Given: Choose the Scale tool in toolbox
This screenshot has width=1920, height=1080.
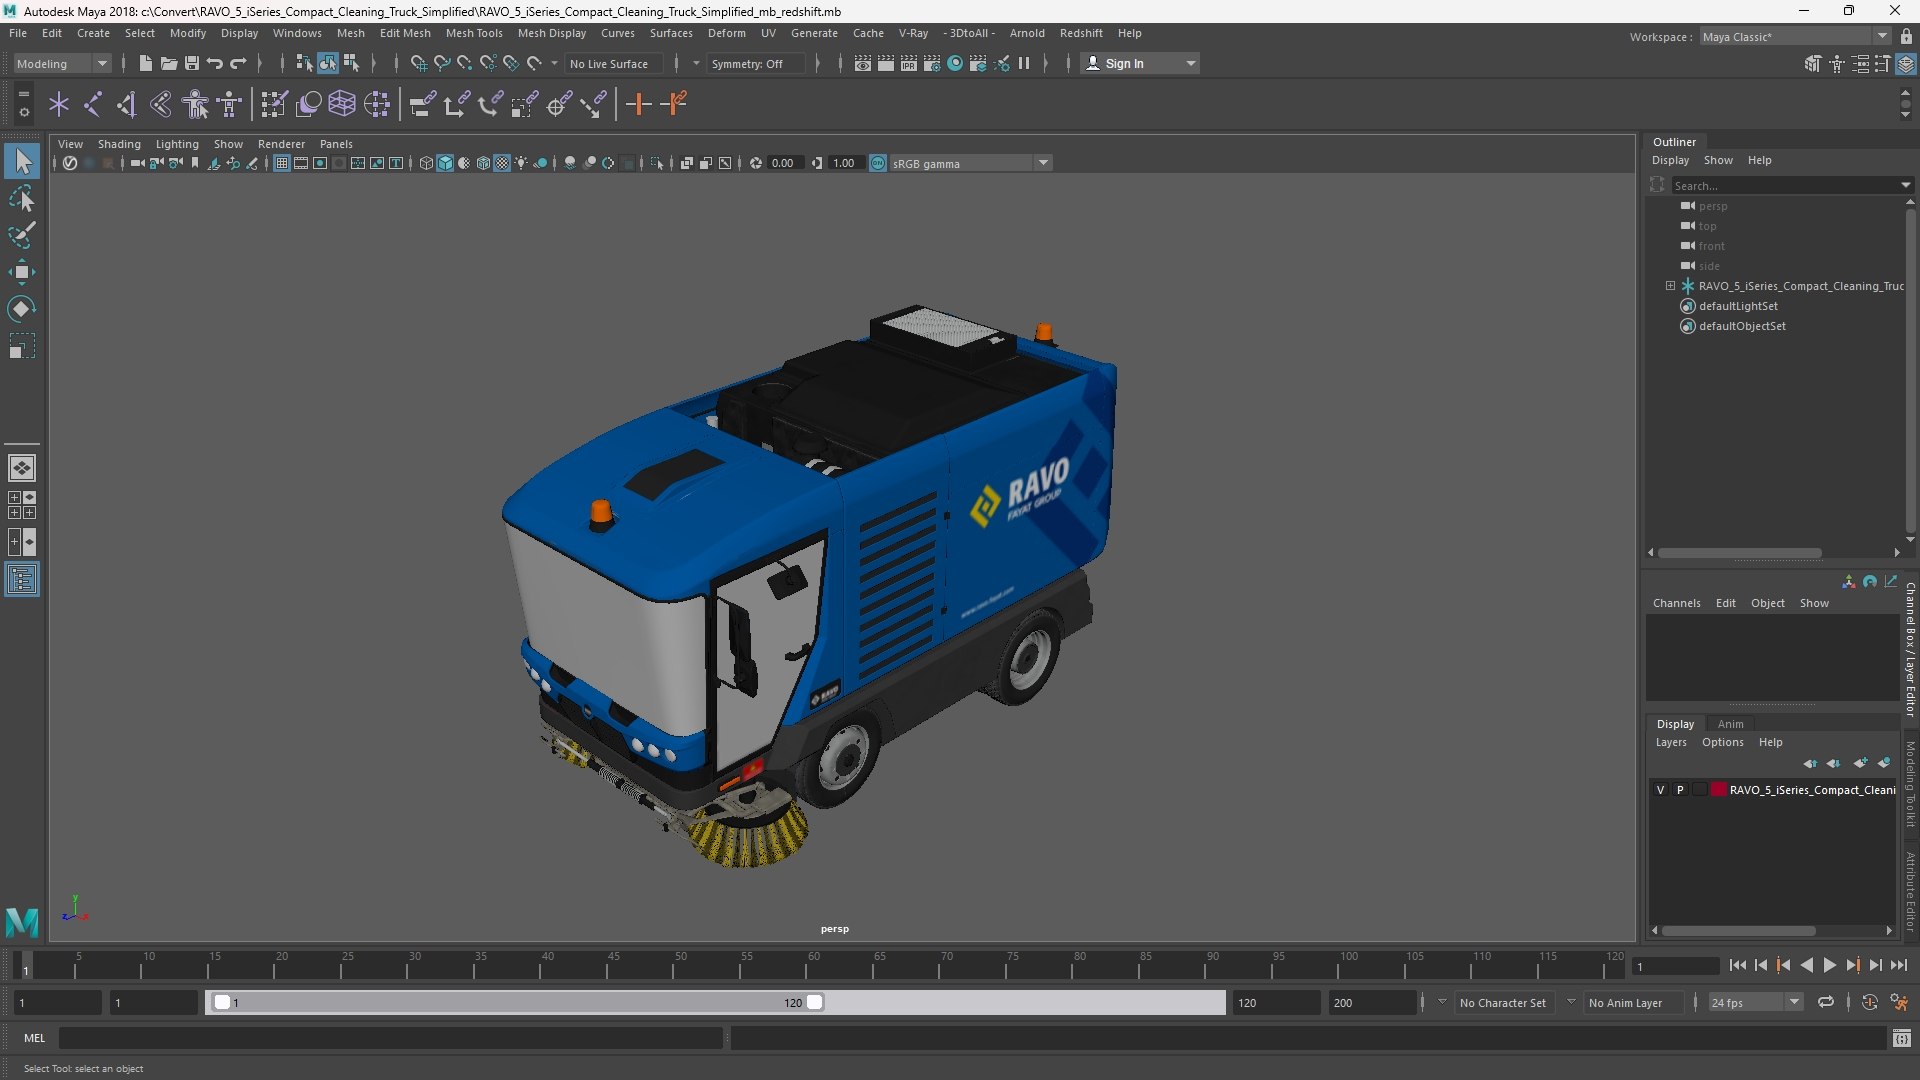Looking at the screenshot, I should pyautogui.click(x=22, y=346).
